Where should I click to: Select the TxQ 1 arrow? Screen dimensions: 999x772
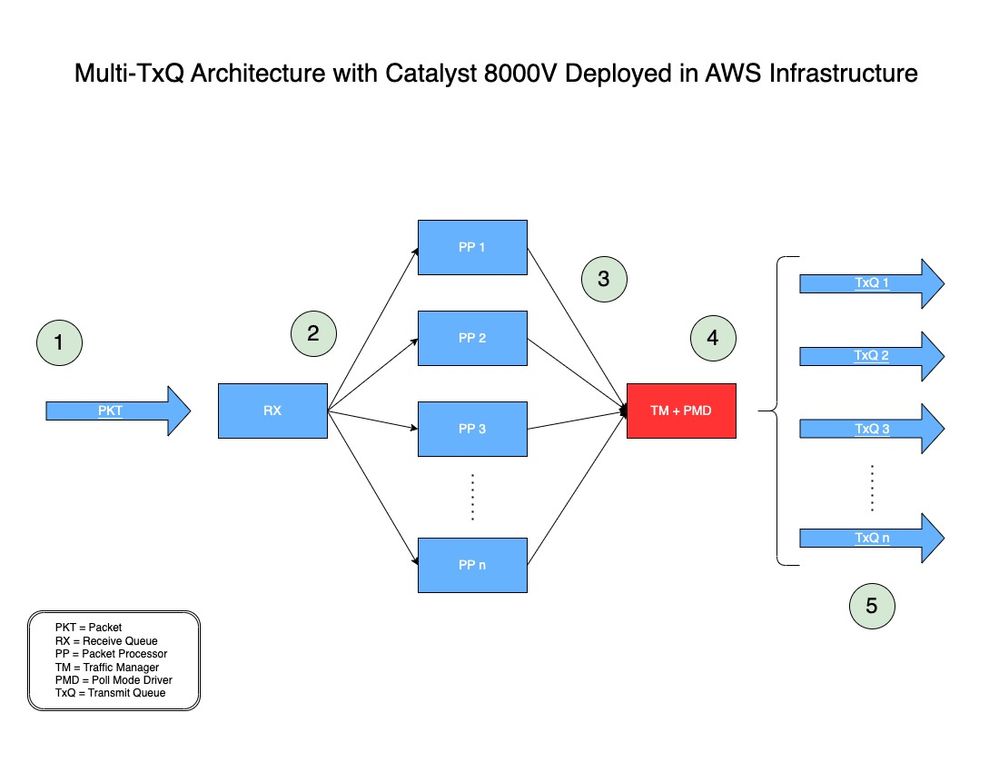(872, 283)
